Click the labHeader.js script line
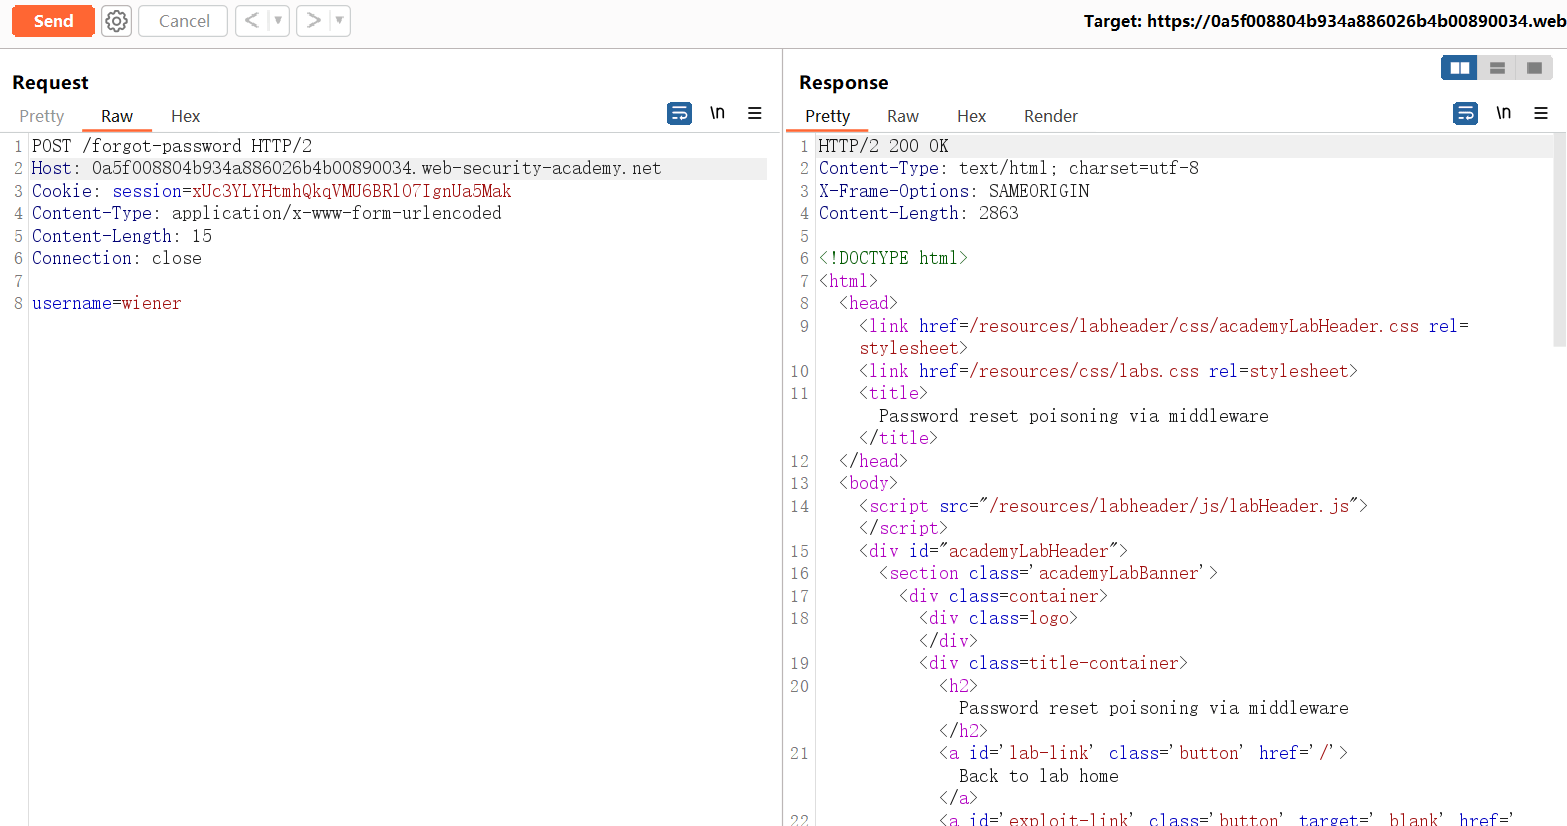Screen dimensions: 1567x826 coord(1114,506)
